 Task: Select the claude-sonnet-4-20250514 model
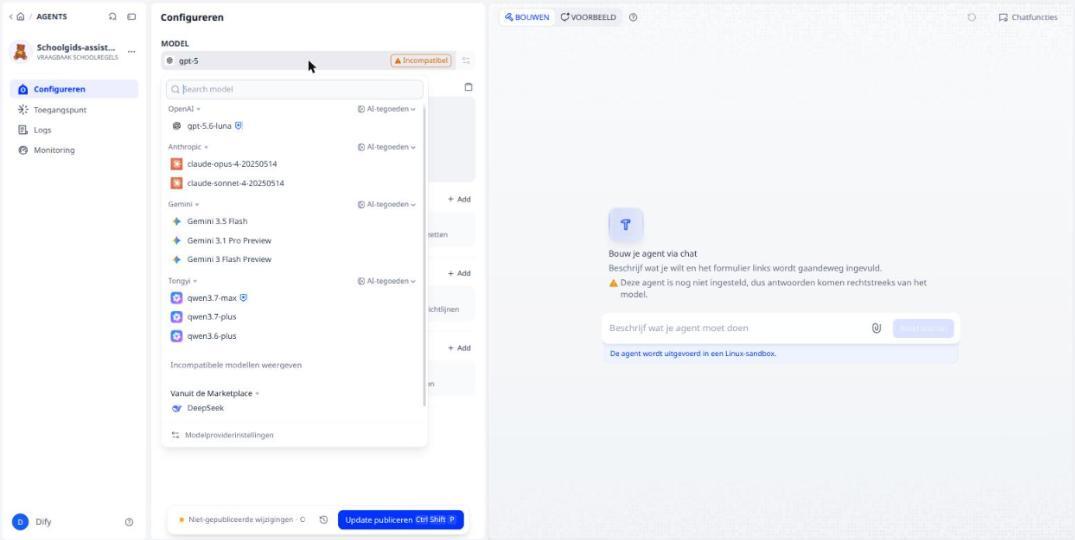tap(293, 183)
